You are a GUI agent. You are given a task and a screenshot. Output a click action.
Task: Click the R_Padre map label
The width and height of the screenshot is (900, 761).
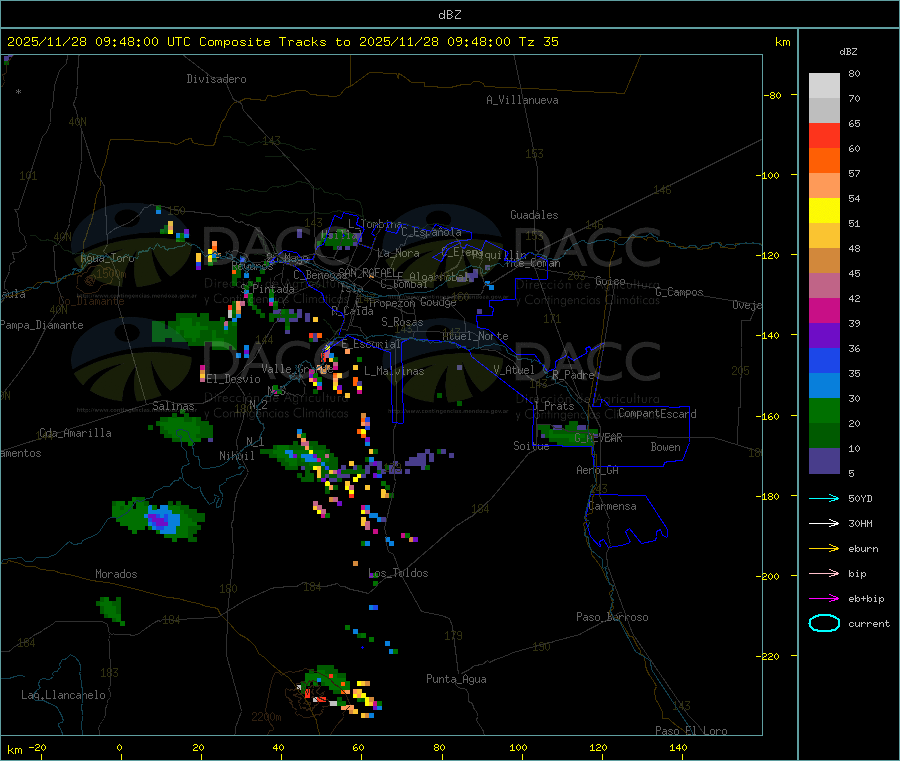[573, 375]
